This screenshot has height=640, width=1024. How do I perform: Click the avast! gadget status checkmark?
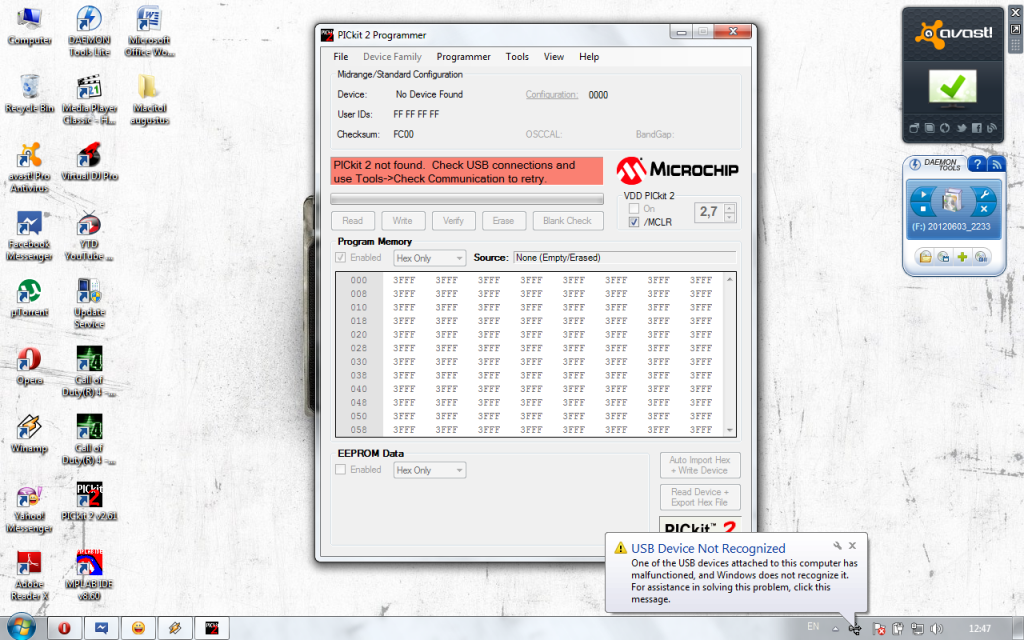pos(953,87)
